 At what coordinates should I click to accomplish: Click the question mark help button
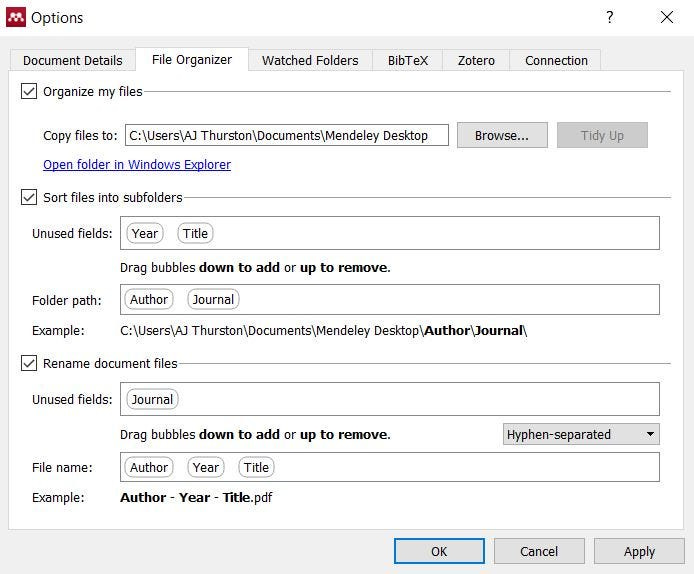pyautogui.click(x=609, y=17)
